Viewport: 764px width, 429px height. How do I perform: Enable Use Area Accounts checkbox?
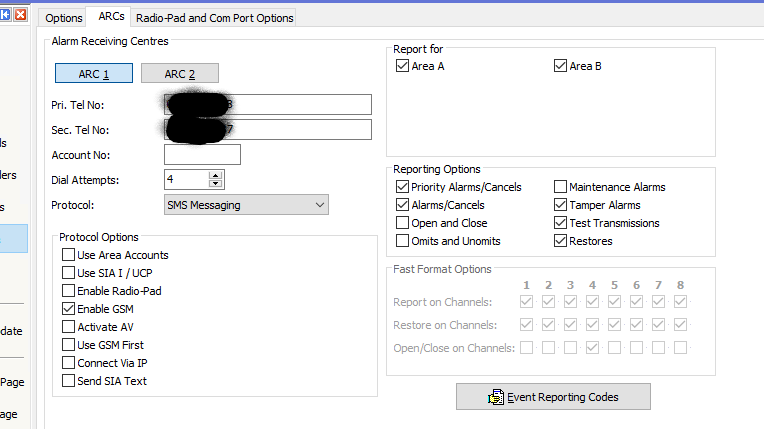point(69,255)
